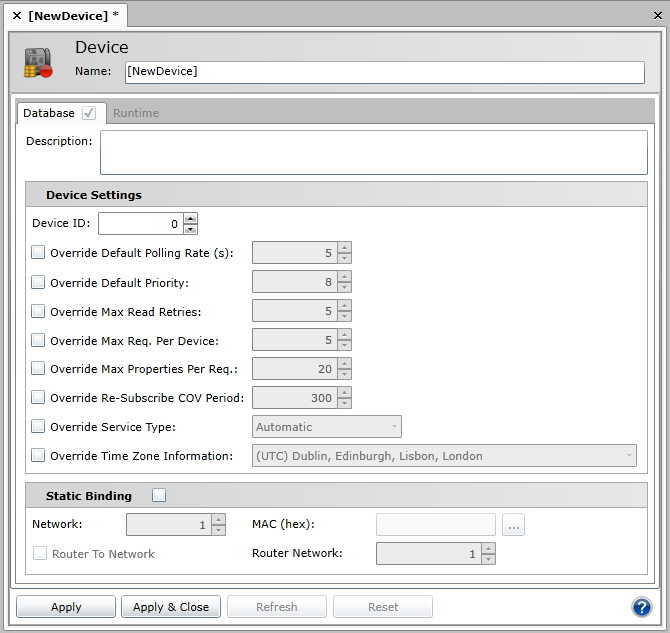Enable Override Time Zone Information checkbox
670x633 pixels.
[39, 455]
